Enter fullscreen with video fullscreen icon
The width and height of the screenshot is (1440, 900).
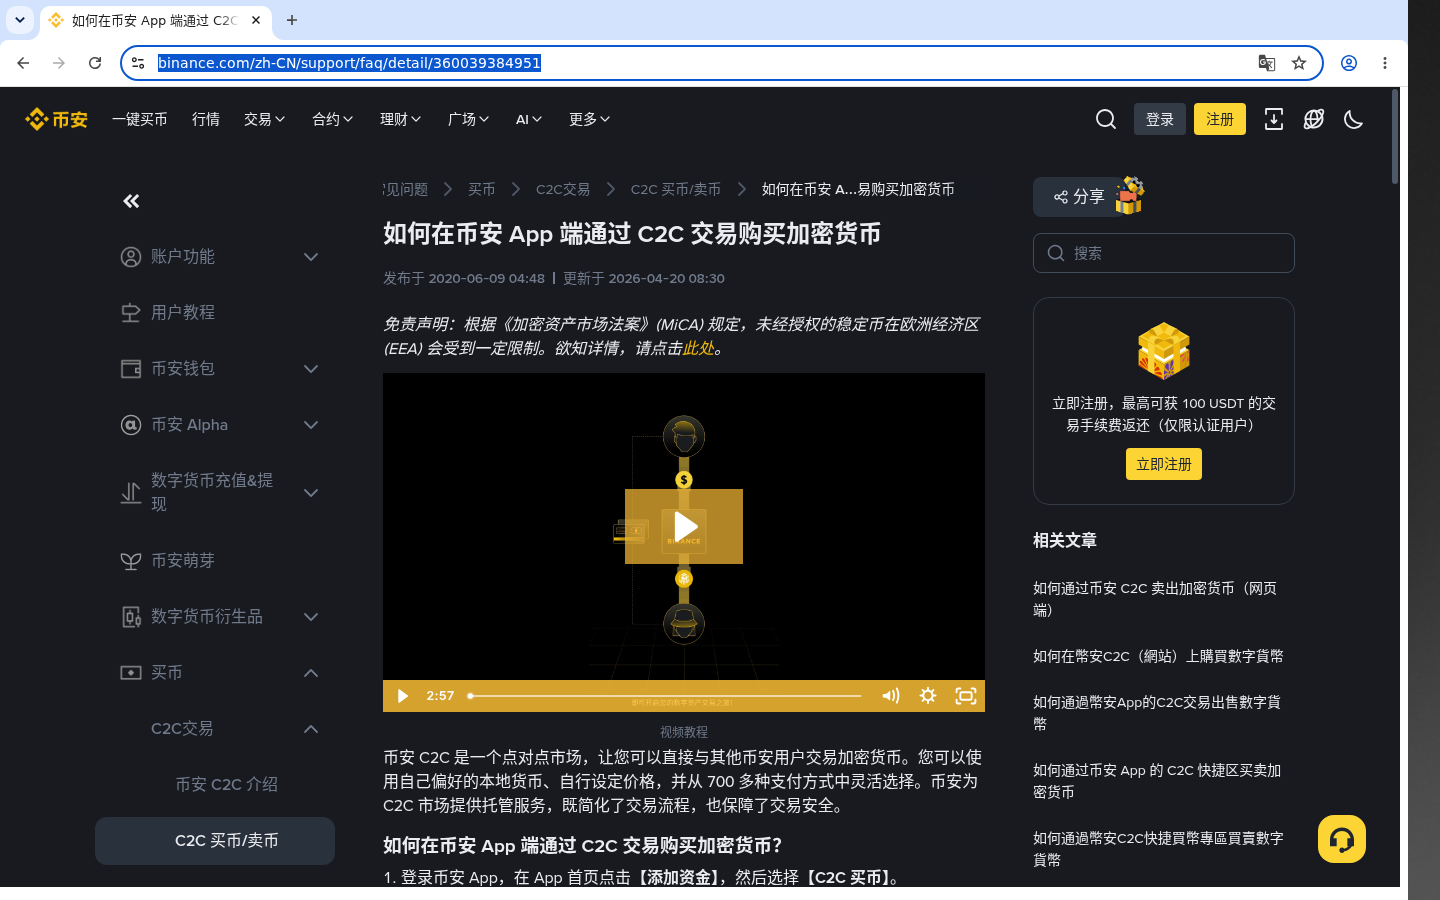[966, 696]
